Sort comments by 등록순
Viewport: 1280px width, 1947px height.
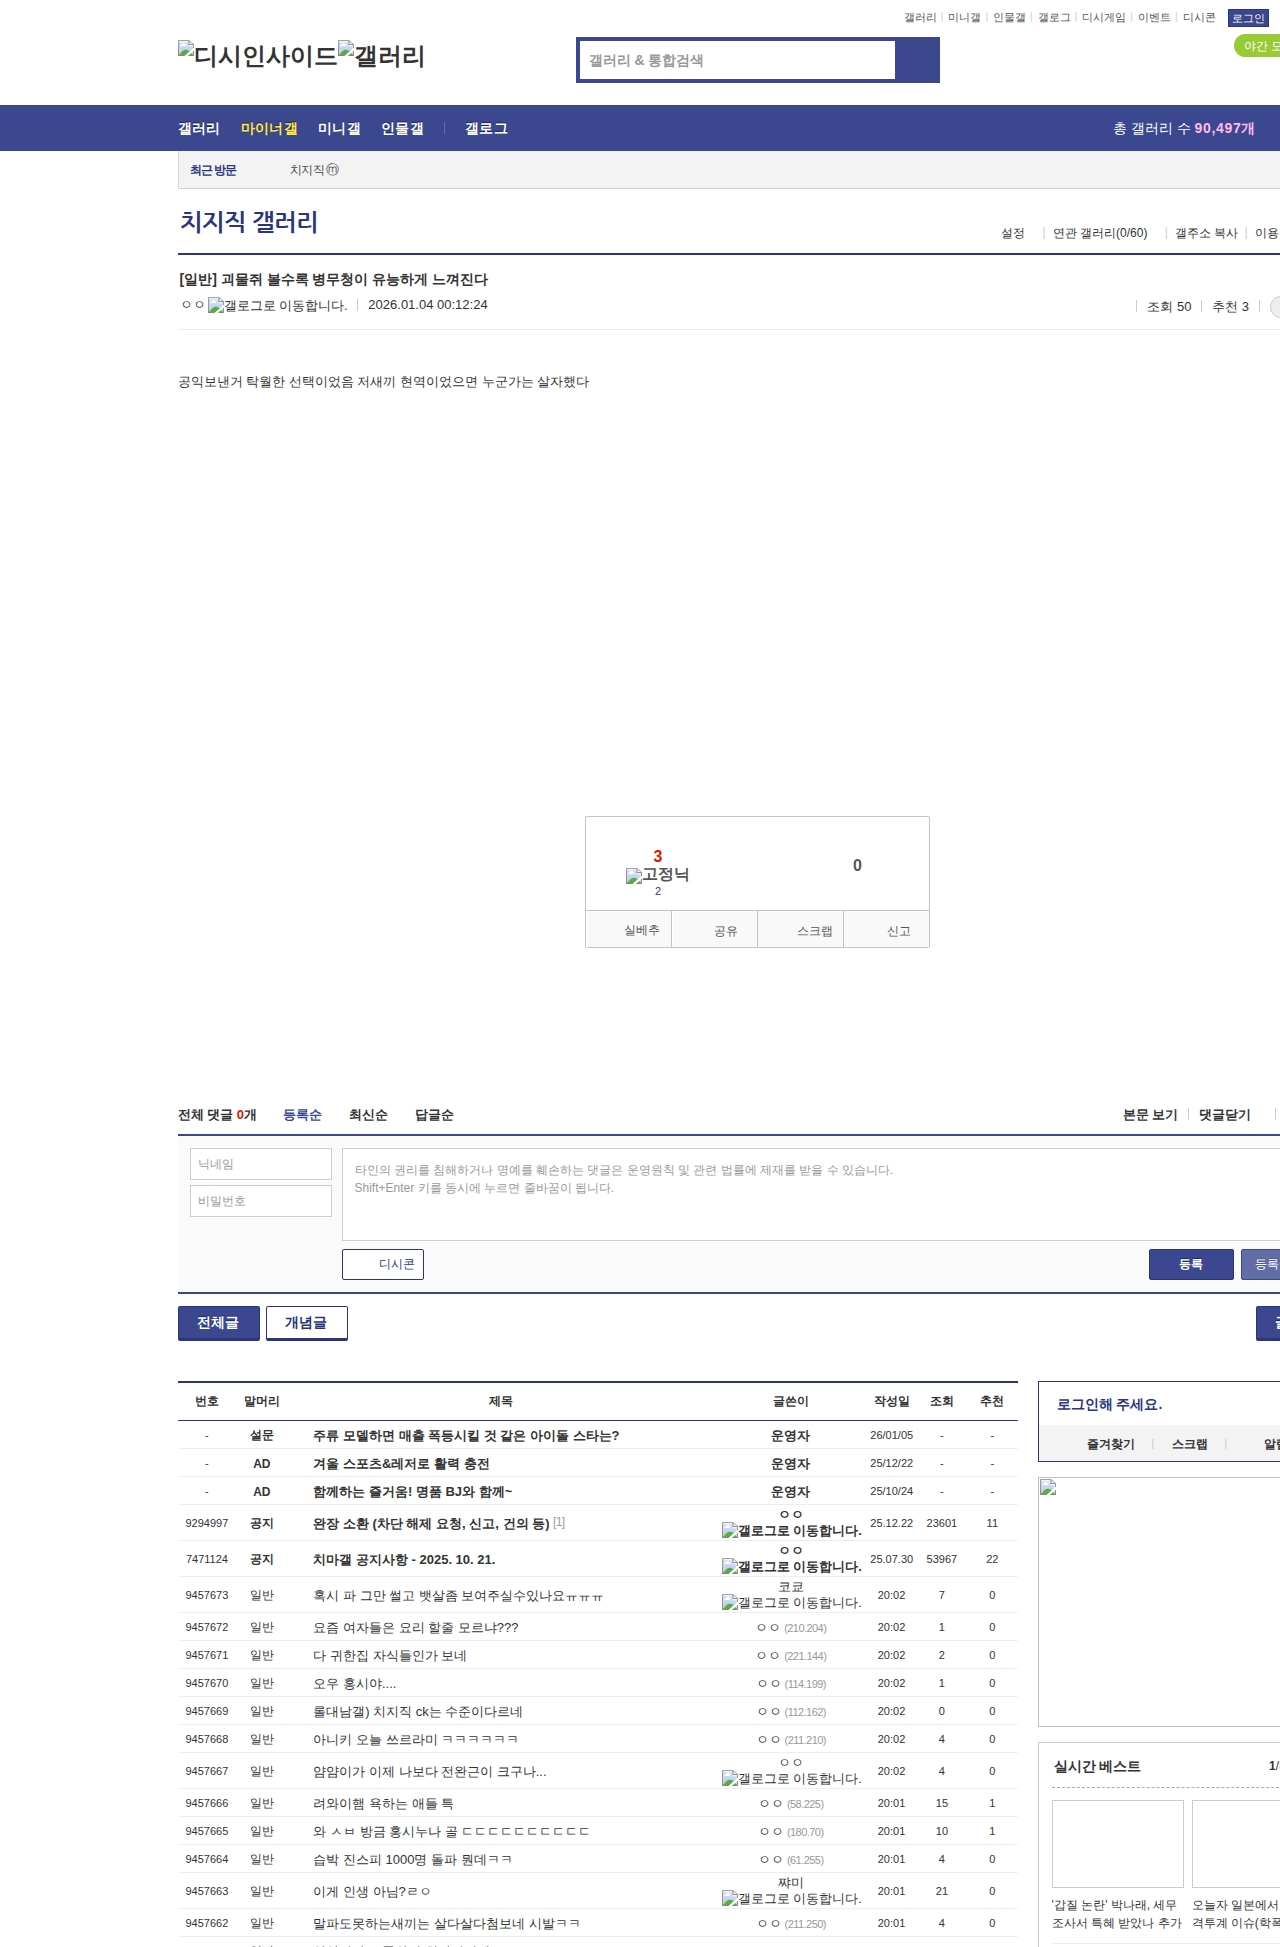click(x=302, y=1115)
